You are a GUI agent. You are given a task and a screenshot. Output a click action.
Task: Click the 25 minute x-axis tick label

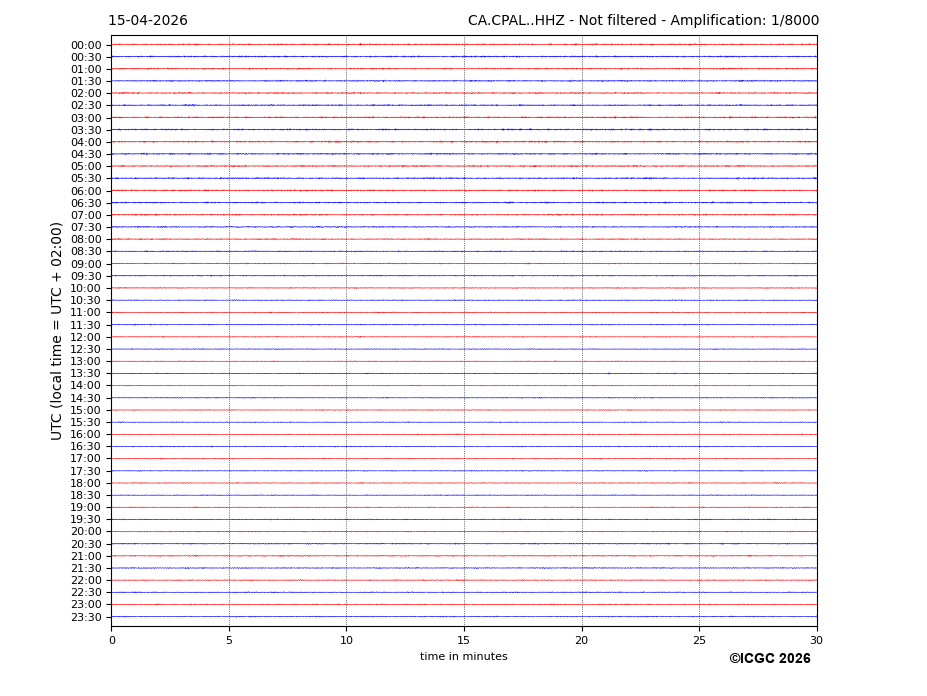pyautogui.click(x=699, y=640)
